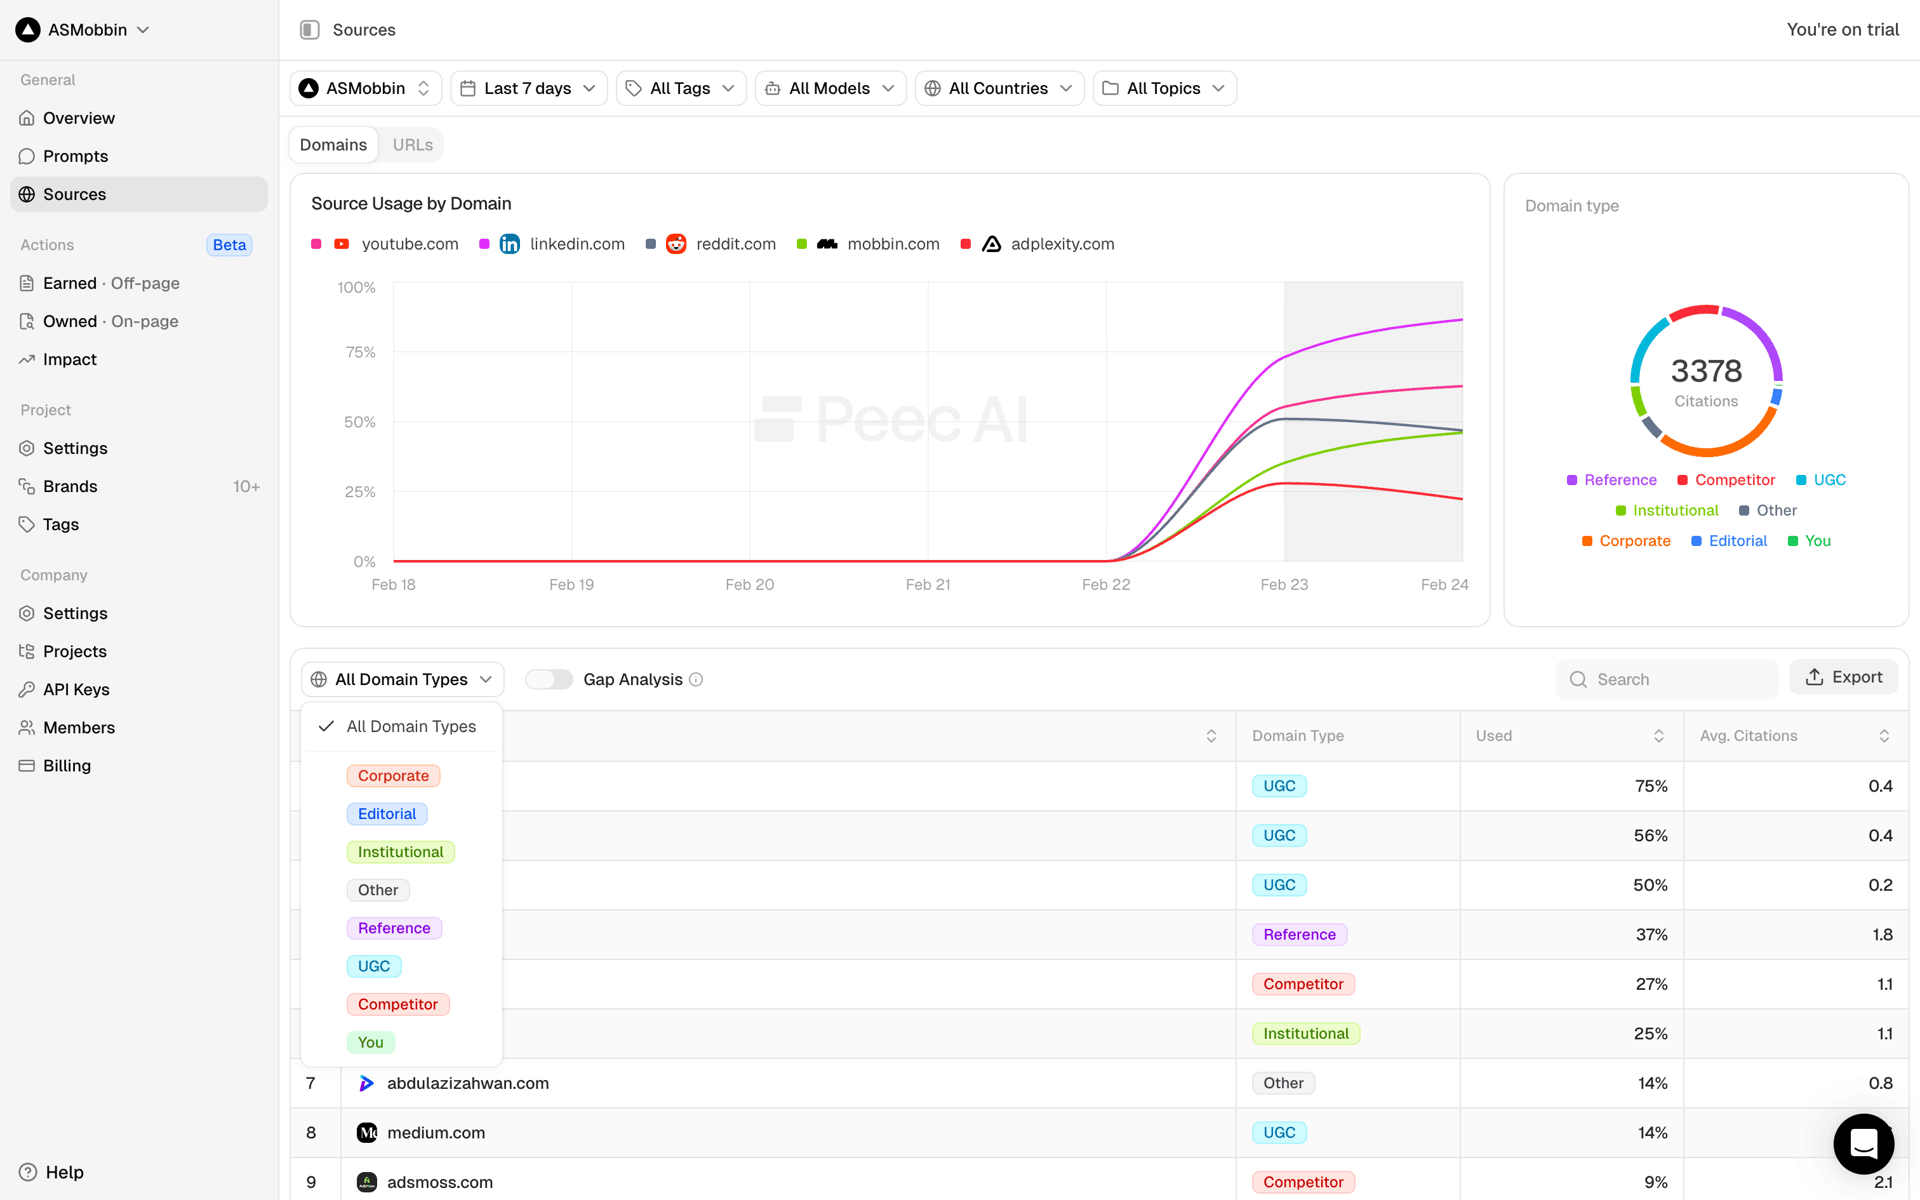Expand the All Models filter

point(830,88)
